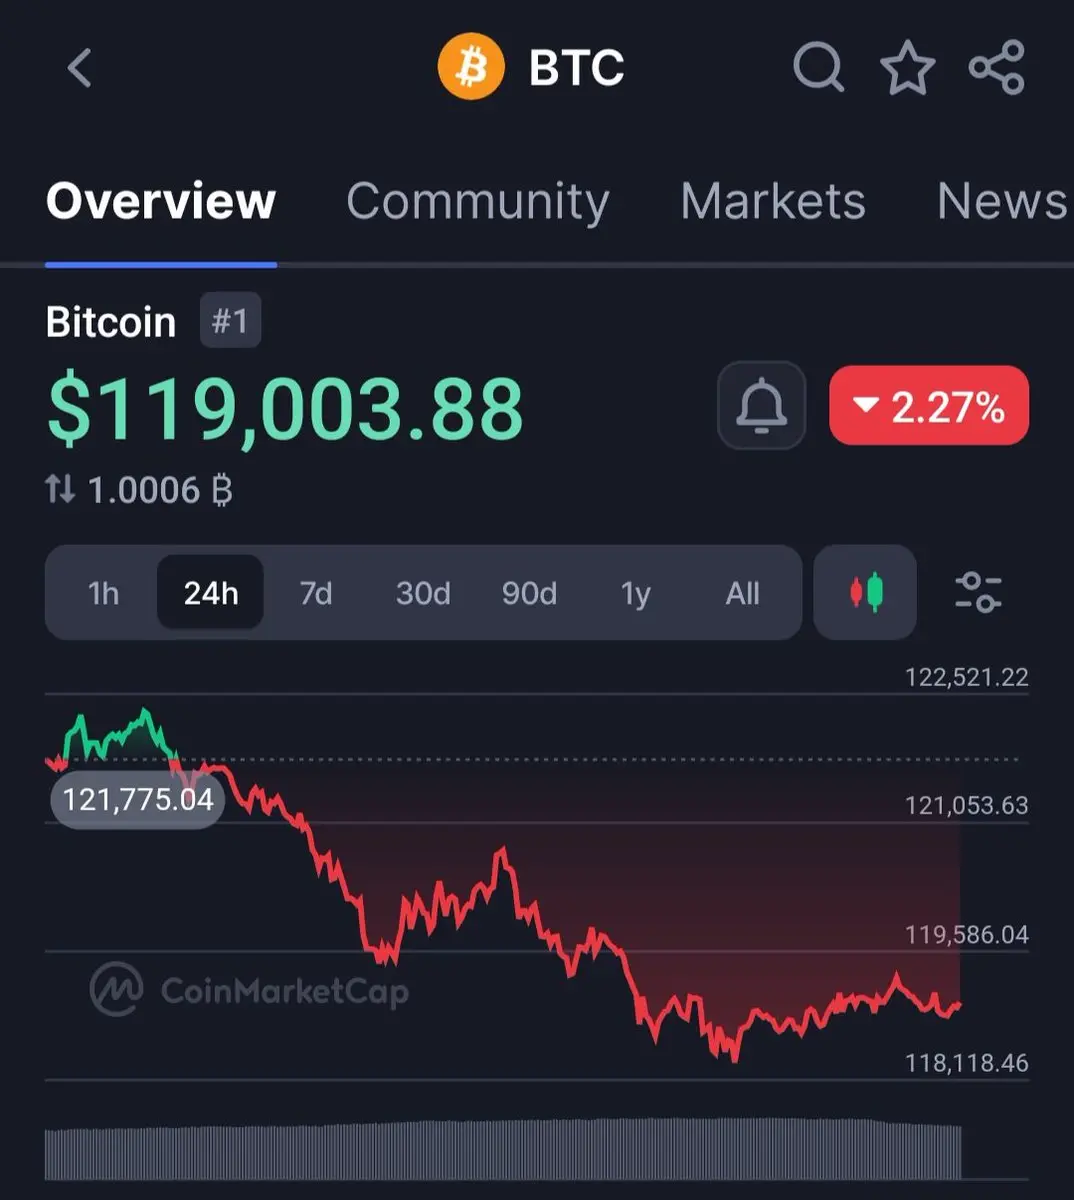Screen dimensions: 1074x1200
Task: Show the All time chart range
Action: [x=743, y=593]
